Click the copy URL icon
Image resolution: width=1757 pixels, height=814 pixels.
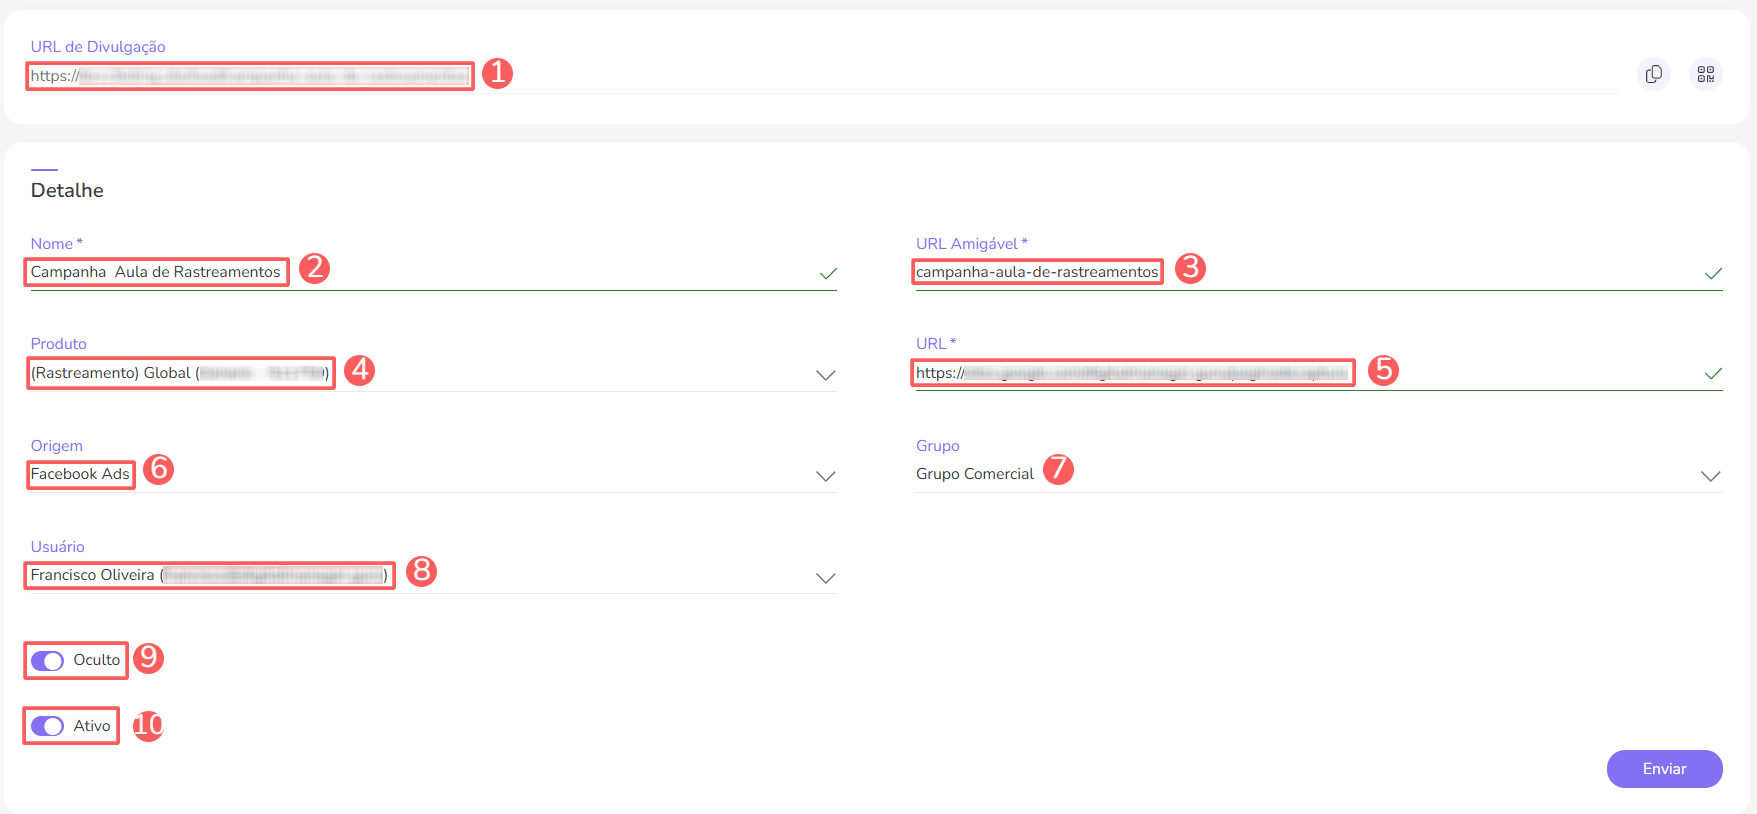click(1653, 74)
